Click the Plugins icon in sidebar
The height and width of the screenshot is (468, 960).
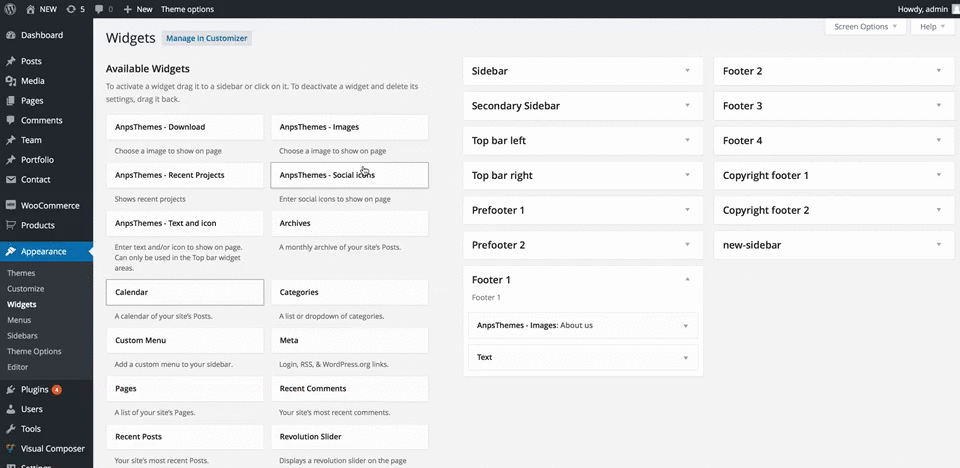[10, 390]
